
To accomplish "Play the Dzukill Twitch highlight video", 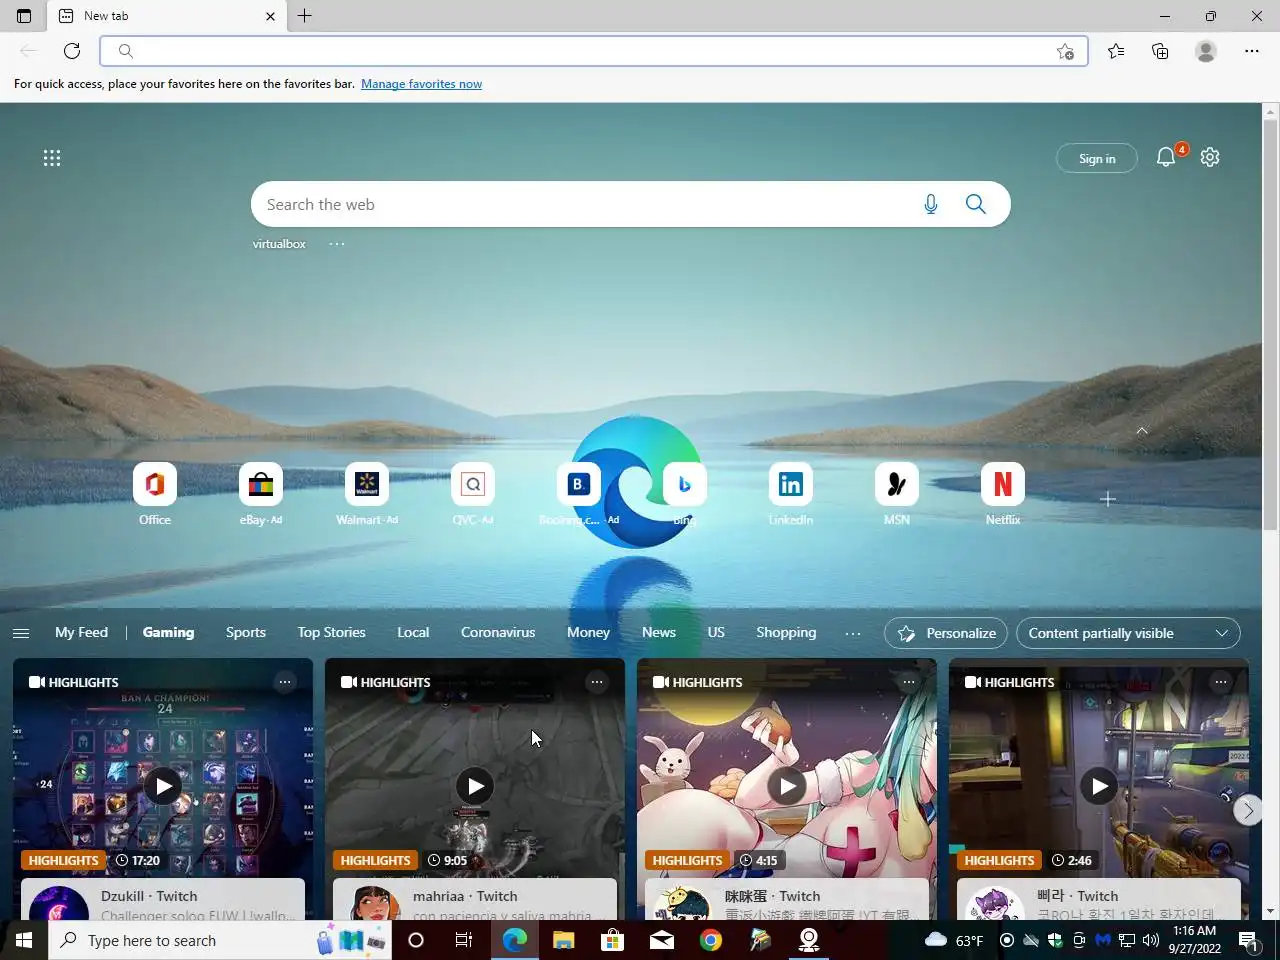I will coord(163,786).
